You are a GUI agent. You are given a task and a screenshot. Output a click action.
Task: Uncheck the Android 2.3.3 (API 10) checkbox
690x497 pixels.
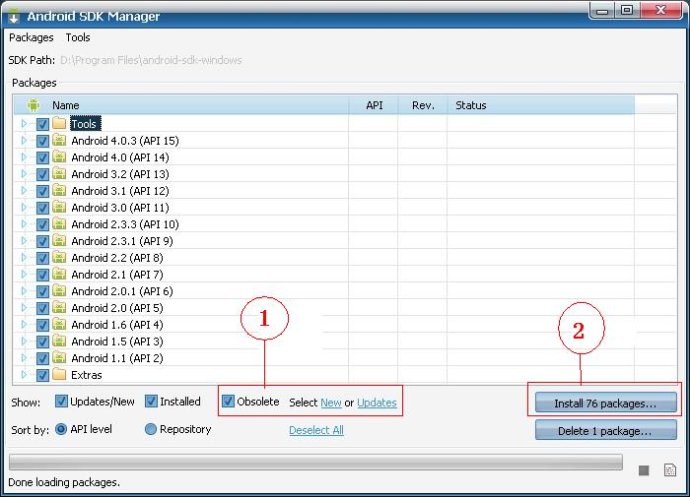coord(42,225)
